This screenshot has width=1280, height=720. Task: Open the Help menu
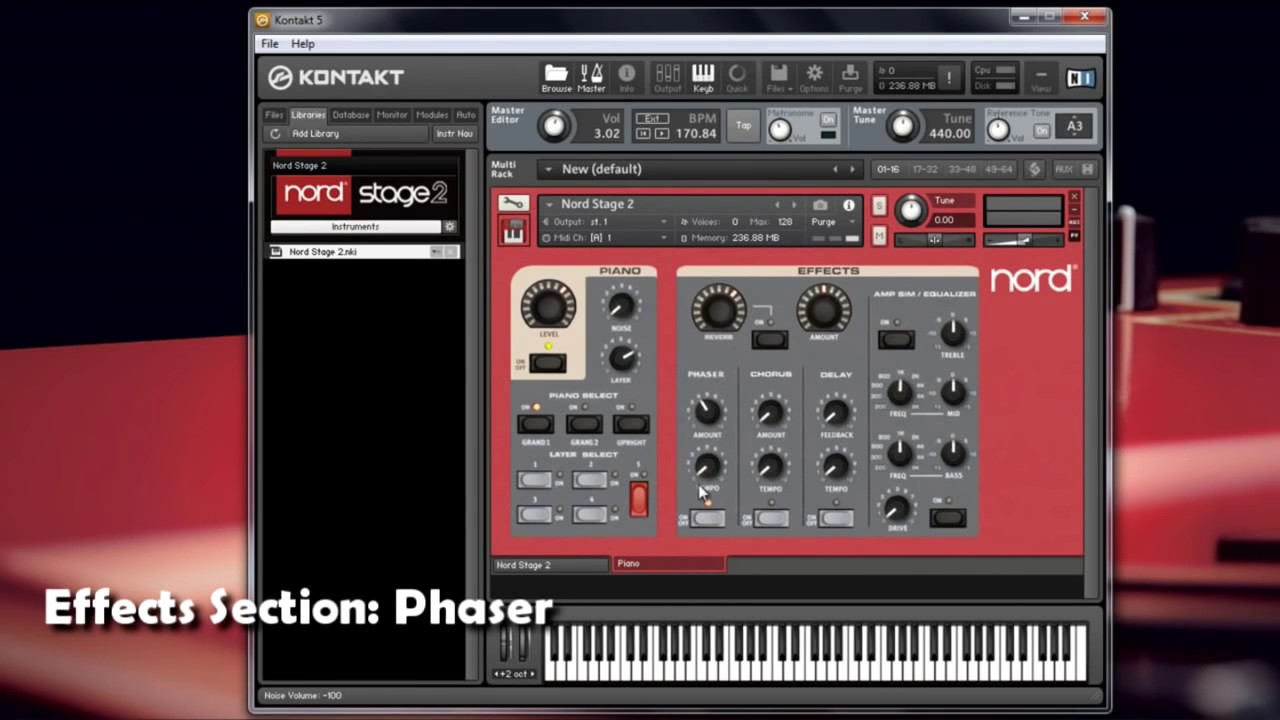(x=303, y=44)
